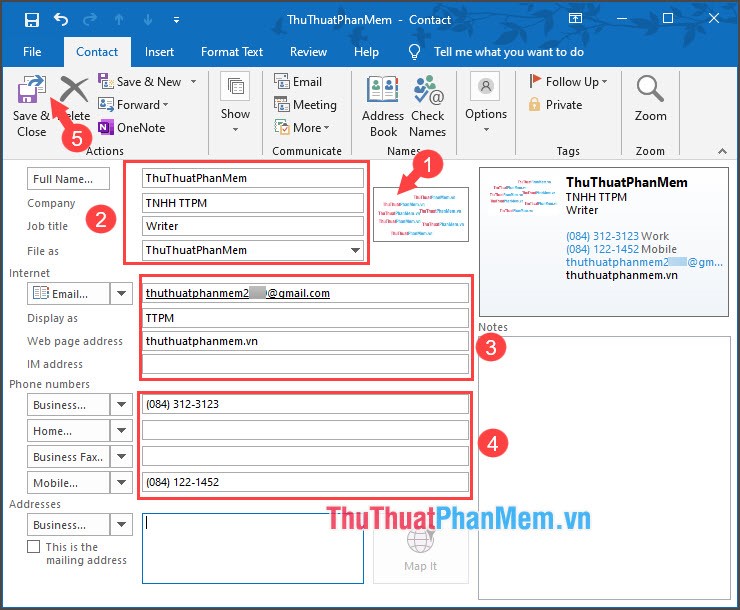Screen dimensions: 740x610
Task: Click the email address field
Action: pyautogui.click(x=305, y=293)
